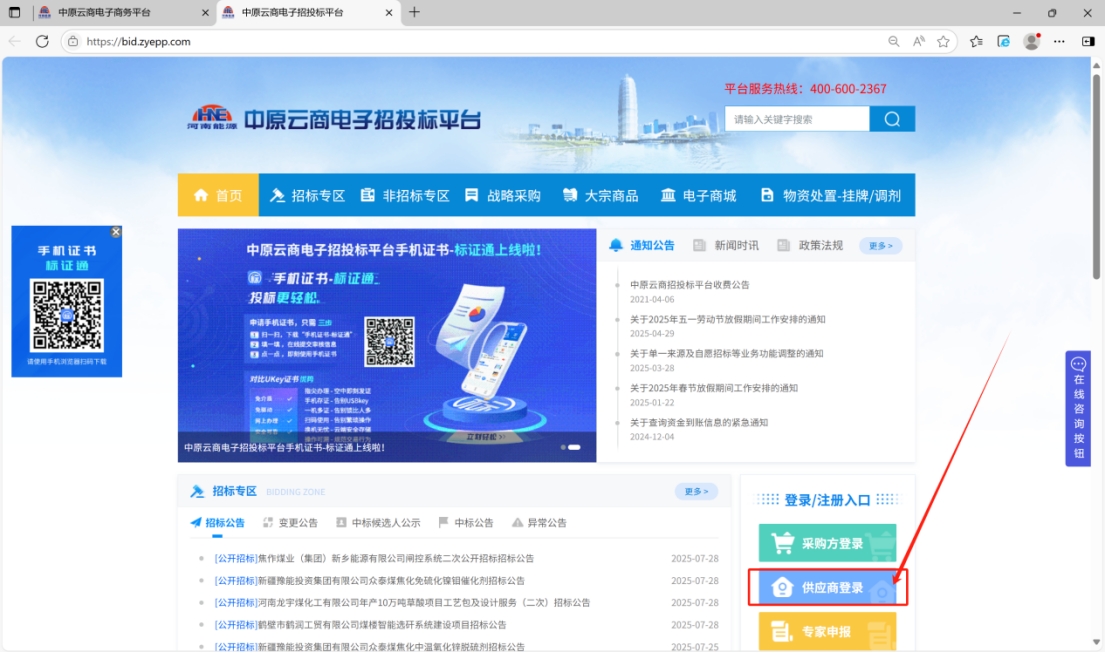Image resolution: width=1105 pixels, height=653 pixels.
Task: Open the browser sidebar icon
Action: 1088,42
